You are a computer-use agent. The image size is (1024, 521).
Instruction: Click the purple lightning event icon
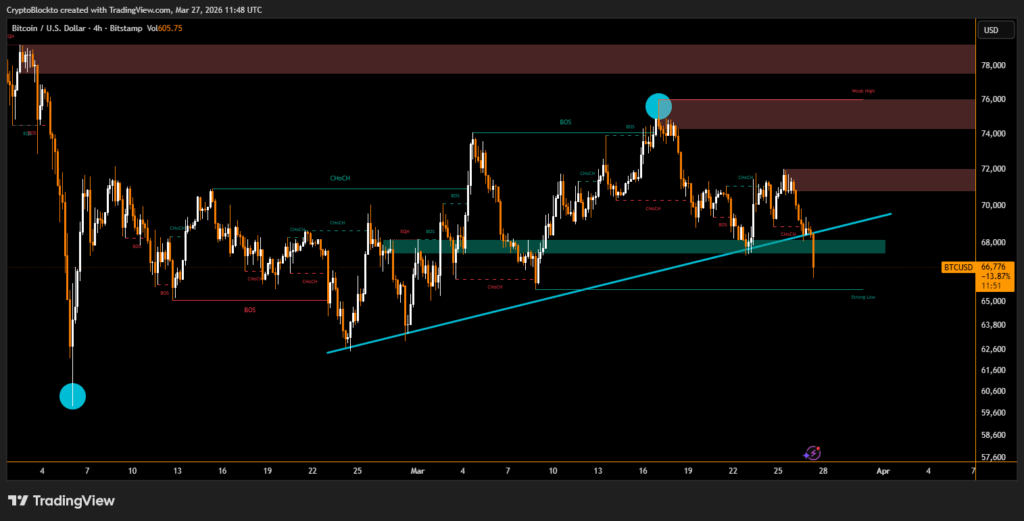point(813,453)
